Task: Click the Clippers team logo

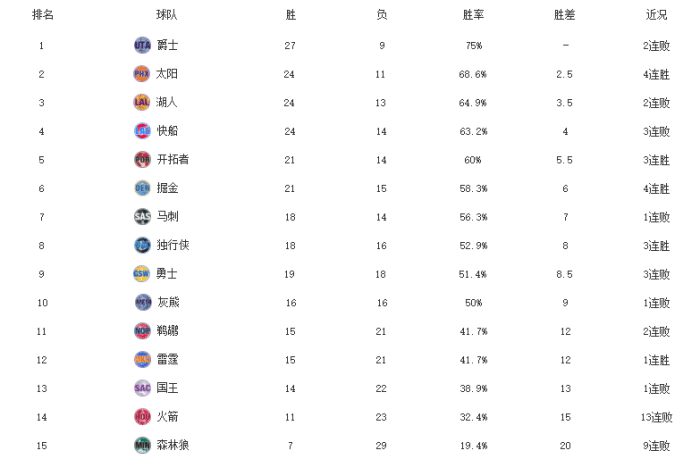Action: (x=142, y=131)
